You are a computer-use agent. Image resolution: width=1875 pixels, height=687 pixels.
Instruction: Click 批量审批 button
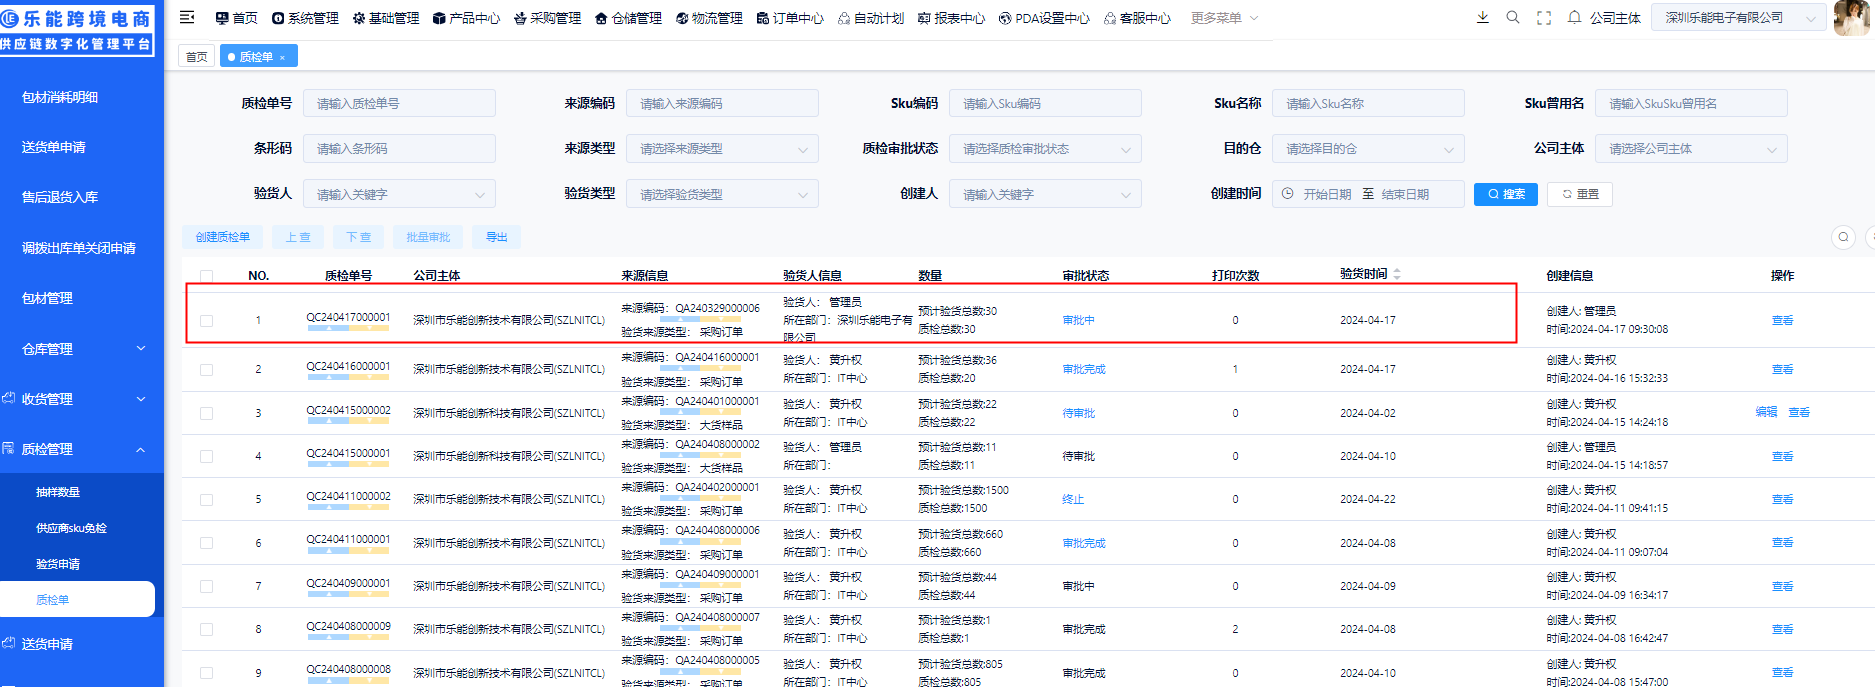click(428, 237)
